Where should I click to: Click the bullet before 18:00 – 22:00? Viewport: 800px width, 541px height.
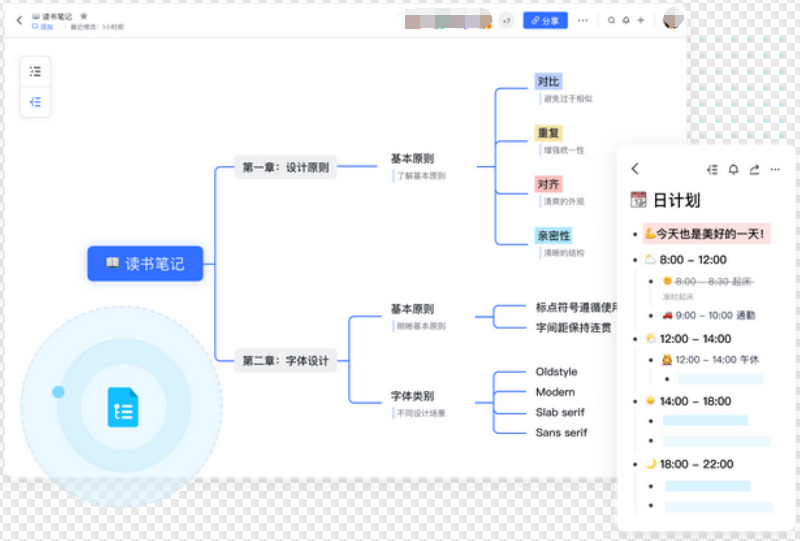coord(635,465)
